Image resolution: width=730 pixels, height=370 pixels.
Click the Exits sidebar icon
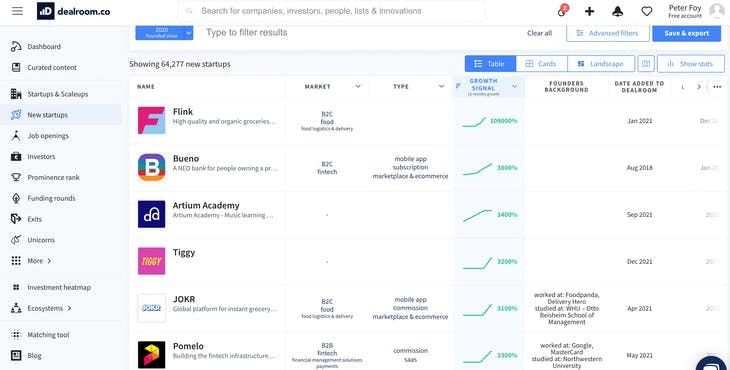[16, 219]
